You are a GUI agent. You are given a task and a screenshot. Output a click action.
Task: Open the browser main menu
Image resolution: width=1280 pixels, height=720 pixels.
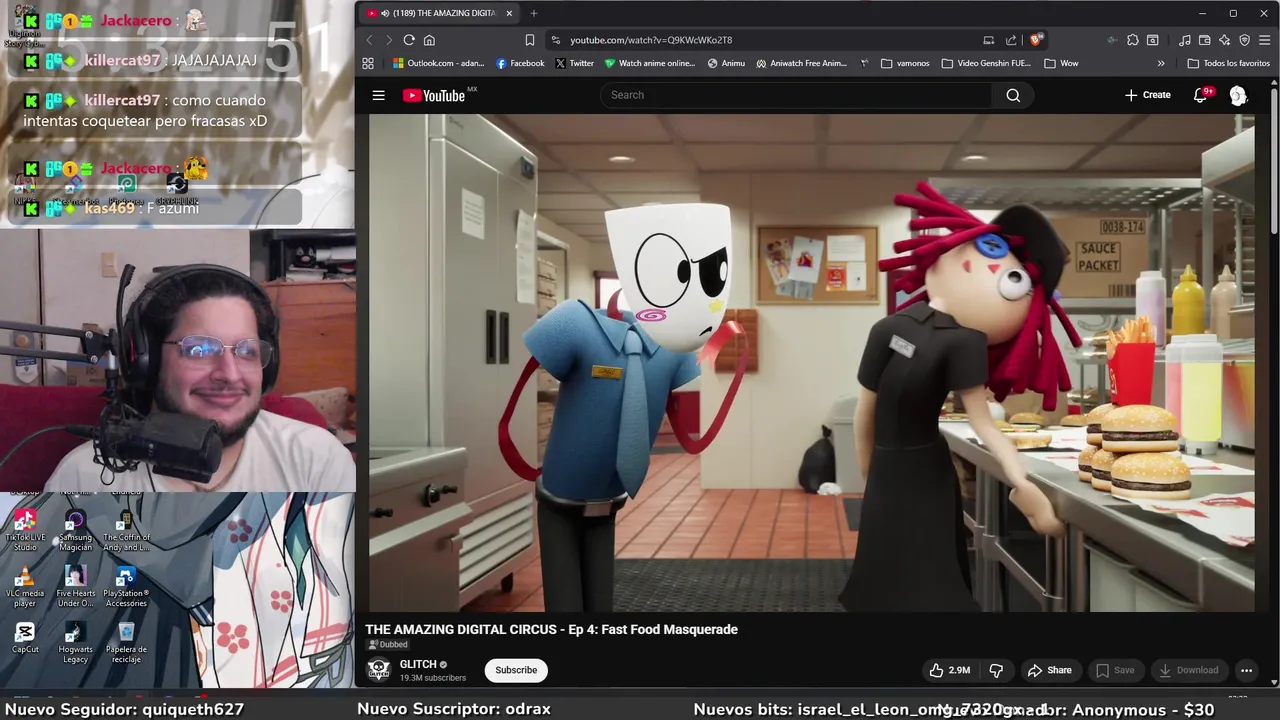(x=1265, y=40)
